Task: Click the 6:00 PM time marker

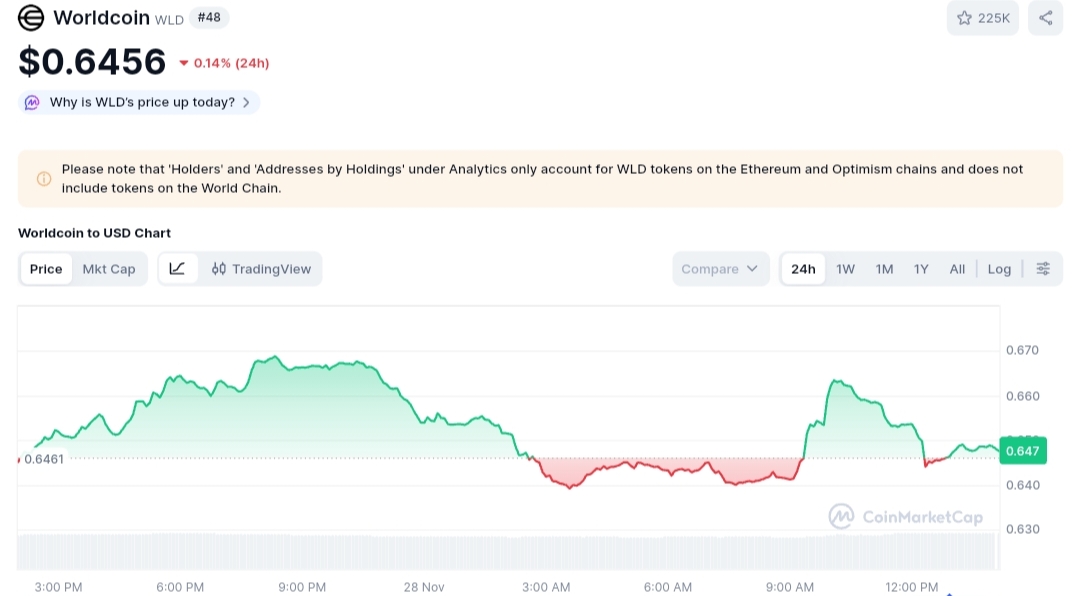Action: pos(180,587)
